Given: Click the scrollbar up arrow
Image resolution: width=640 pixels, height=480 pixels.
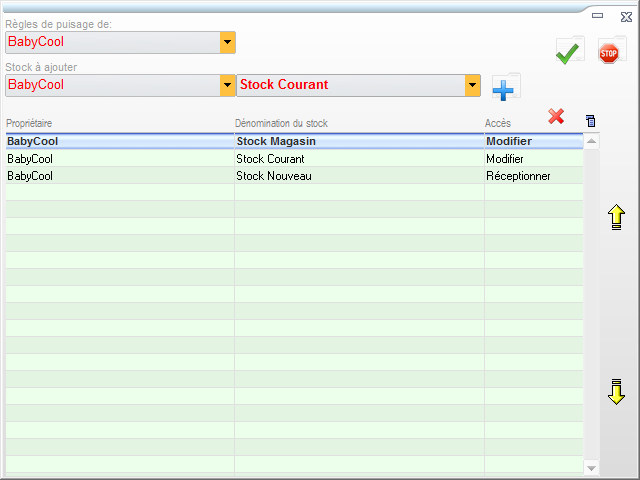Looking at the screenshot, I should [x=591, y=142].
